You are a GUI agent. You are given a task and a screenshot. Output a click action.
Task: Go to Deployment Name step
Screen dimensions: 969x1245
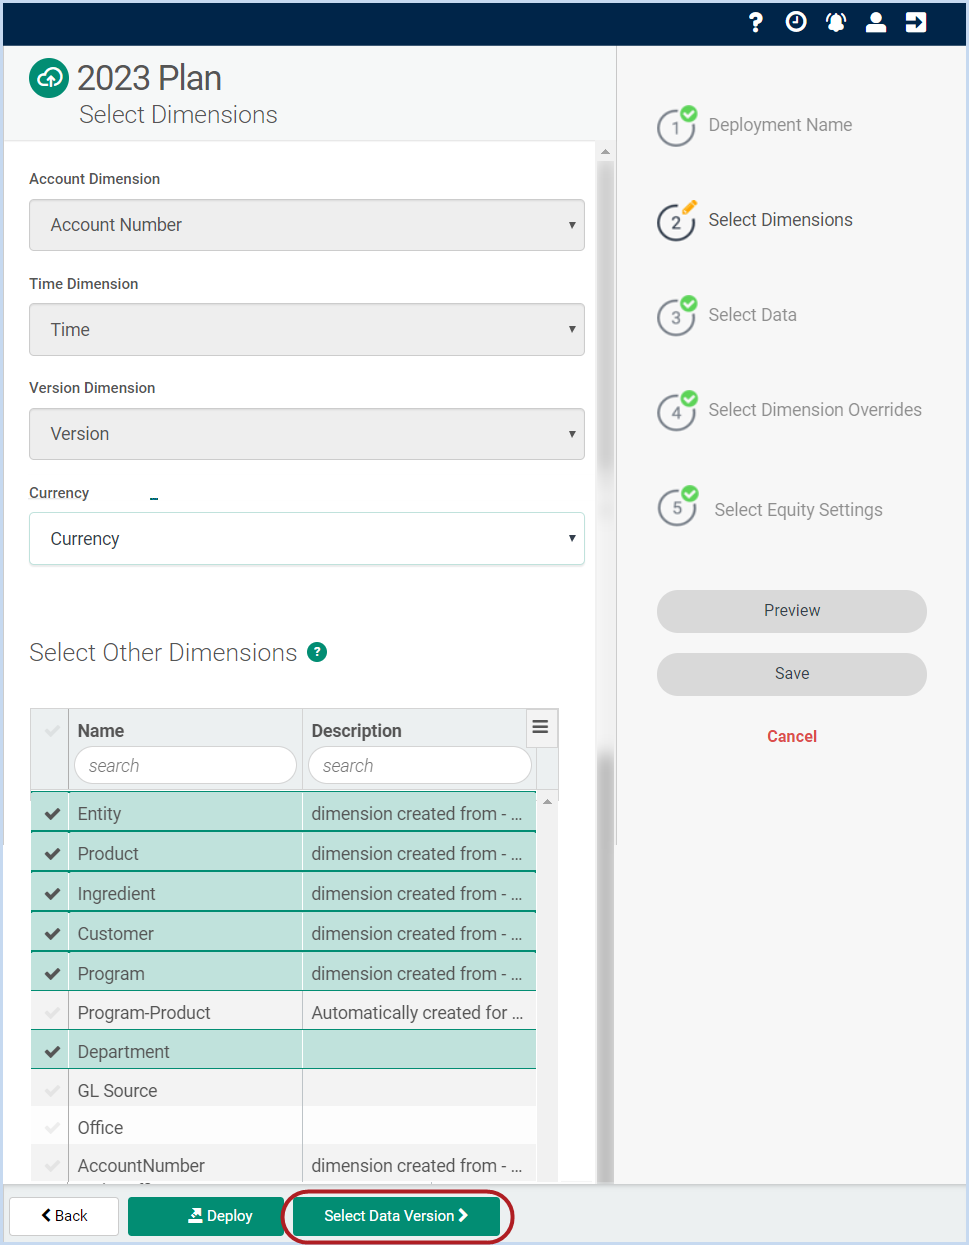pyautogui.click(x=780, y=125)
